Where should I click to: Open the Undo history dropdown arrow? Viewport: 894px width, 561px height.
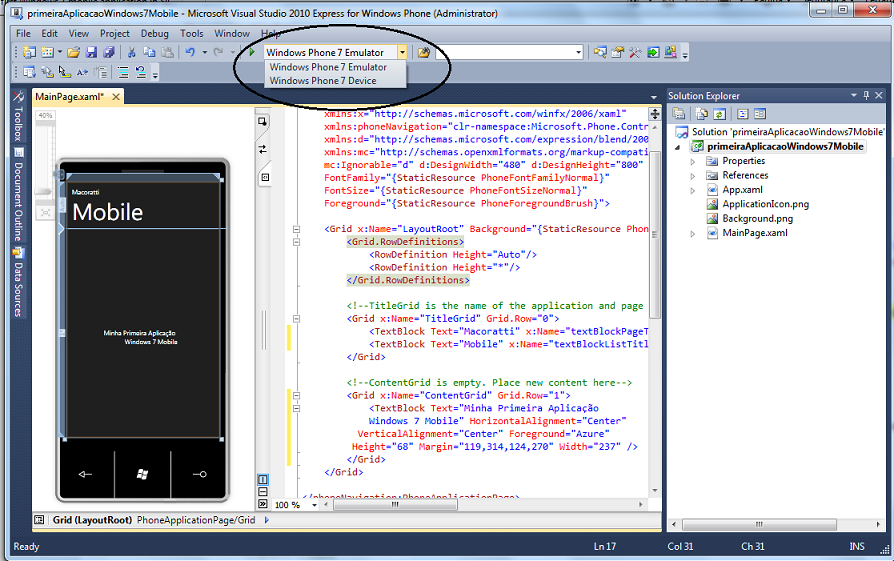[x=205, y=52]
